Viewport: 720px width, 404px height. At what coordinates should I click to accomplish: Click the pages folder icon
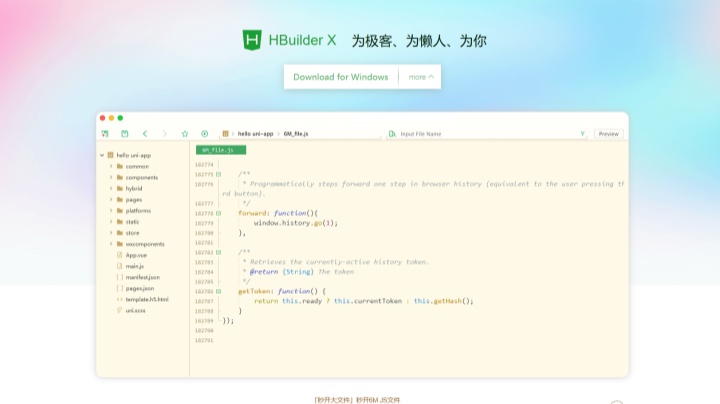click(x=120, y=199)
